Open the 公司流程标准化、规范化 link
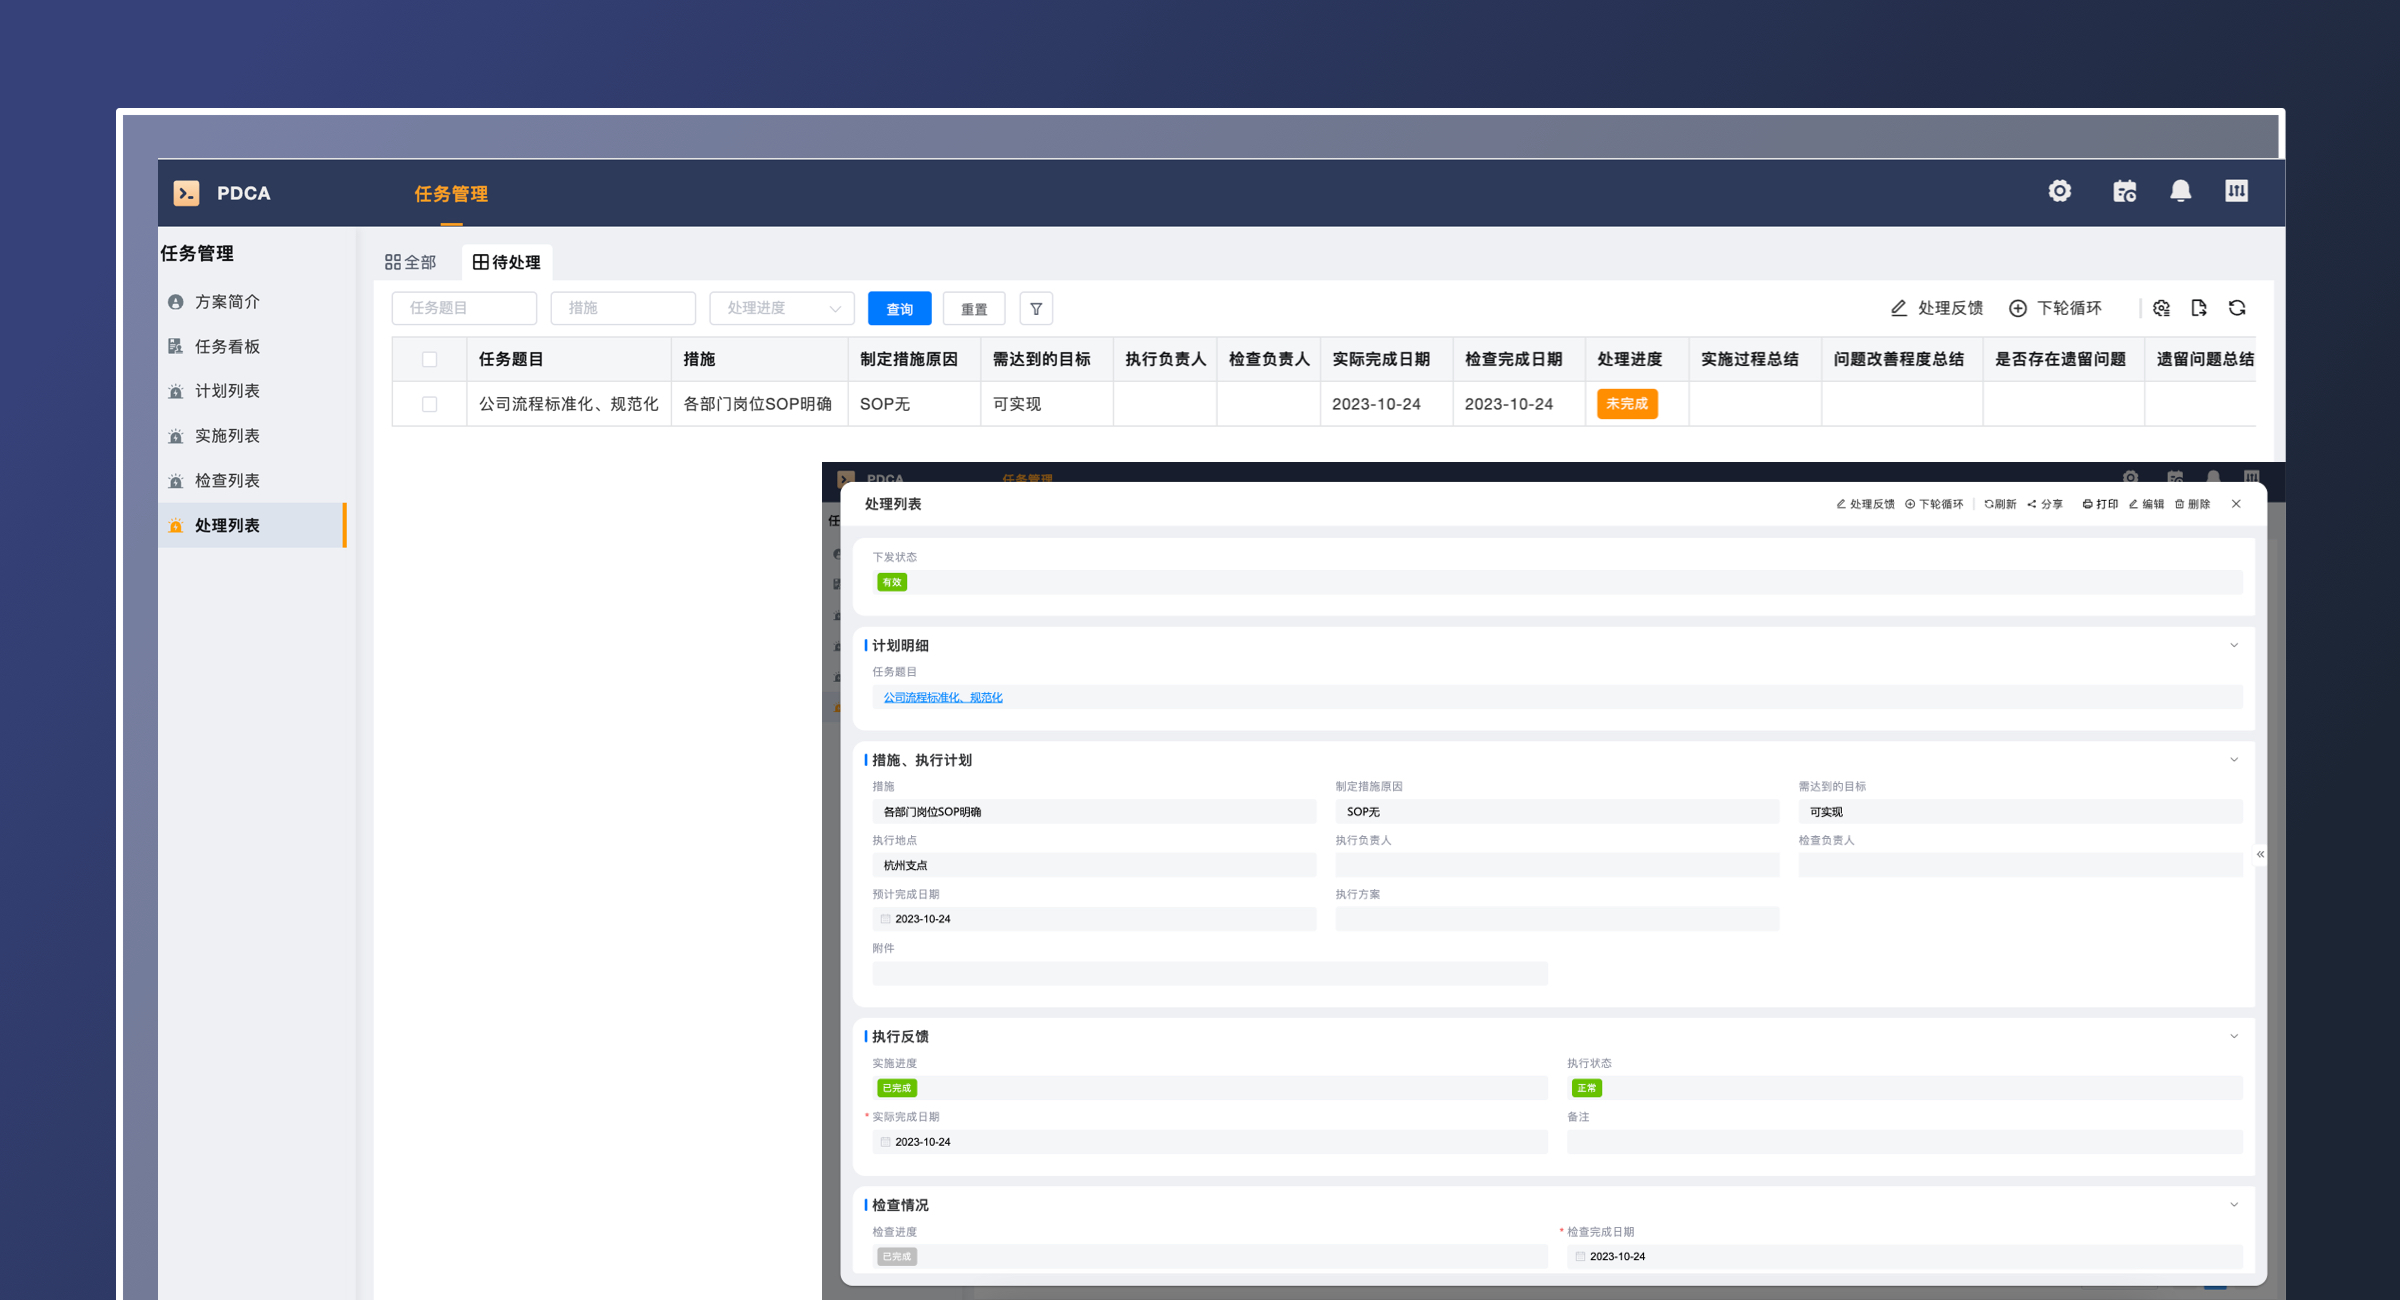 942,697
